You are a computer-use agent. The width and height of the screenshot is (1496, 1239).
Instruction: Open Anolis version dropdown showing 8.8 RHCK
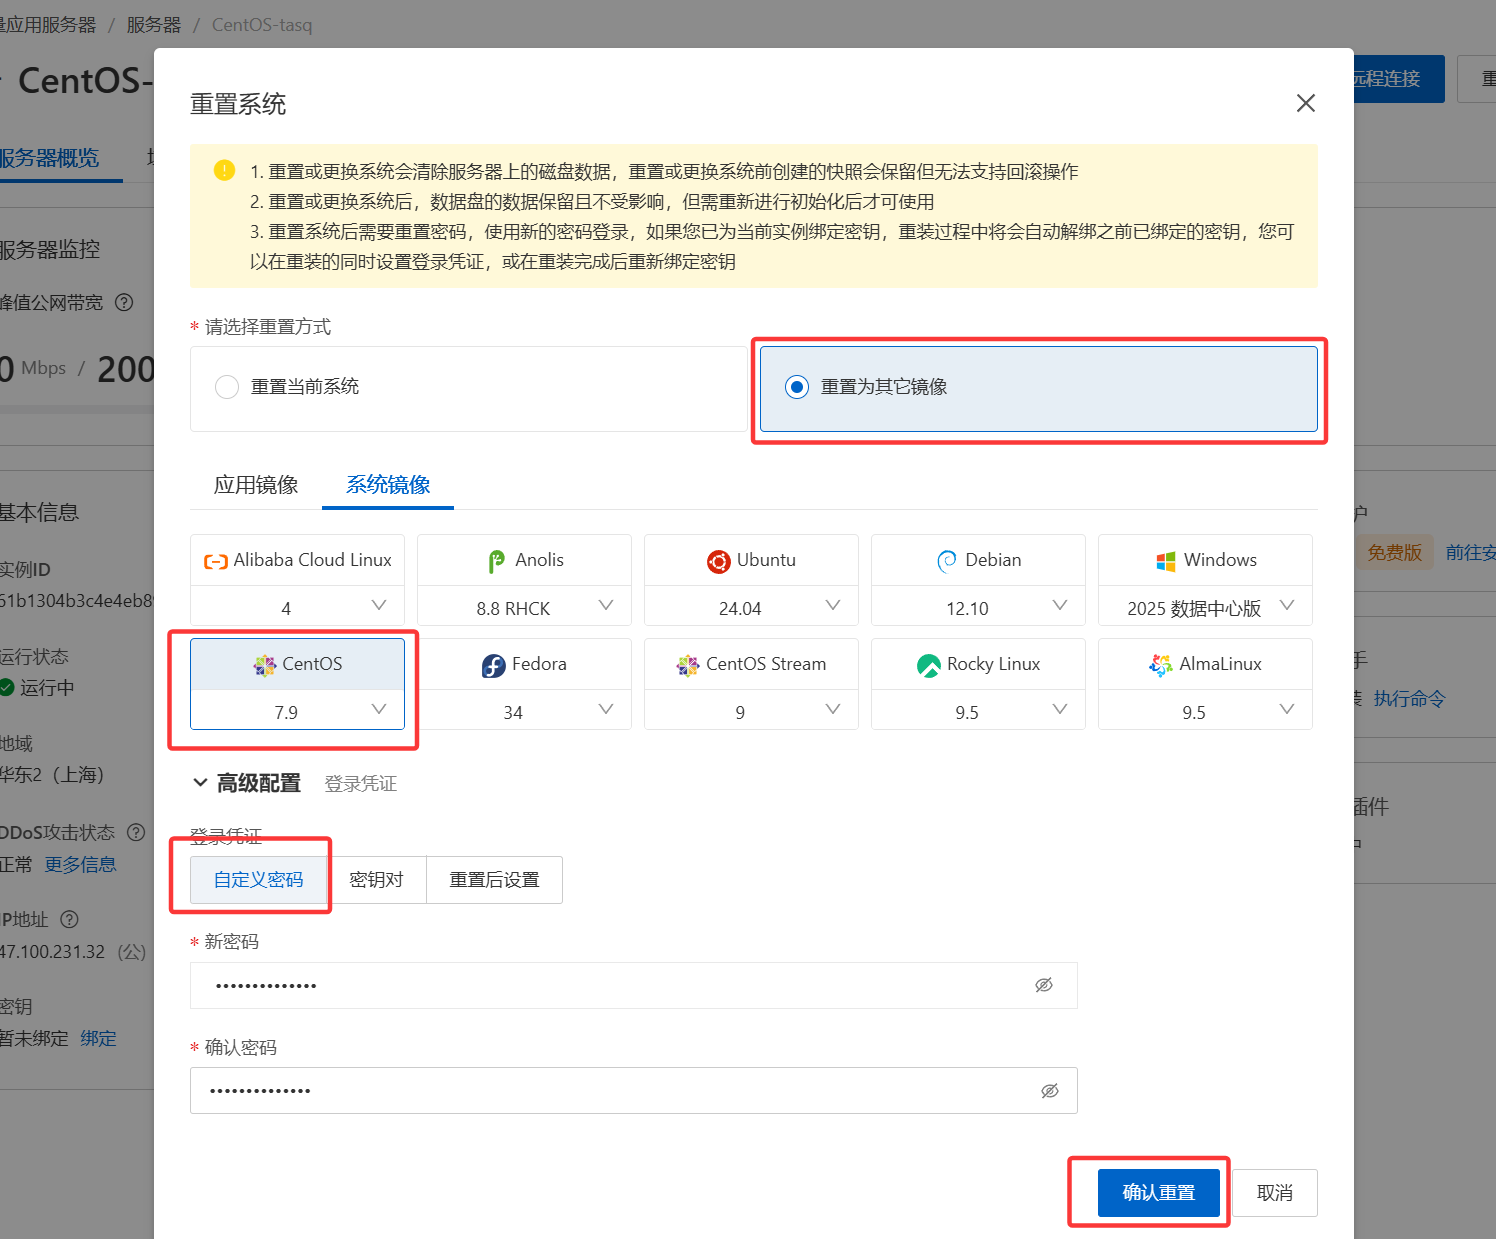point(525,607)
